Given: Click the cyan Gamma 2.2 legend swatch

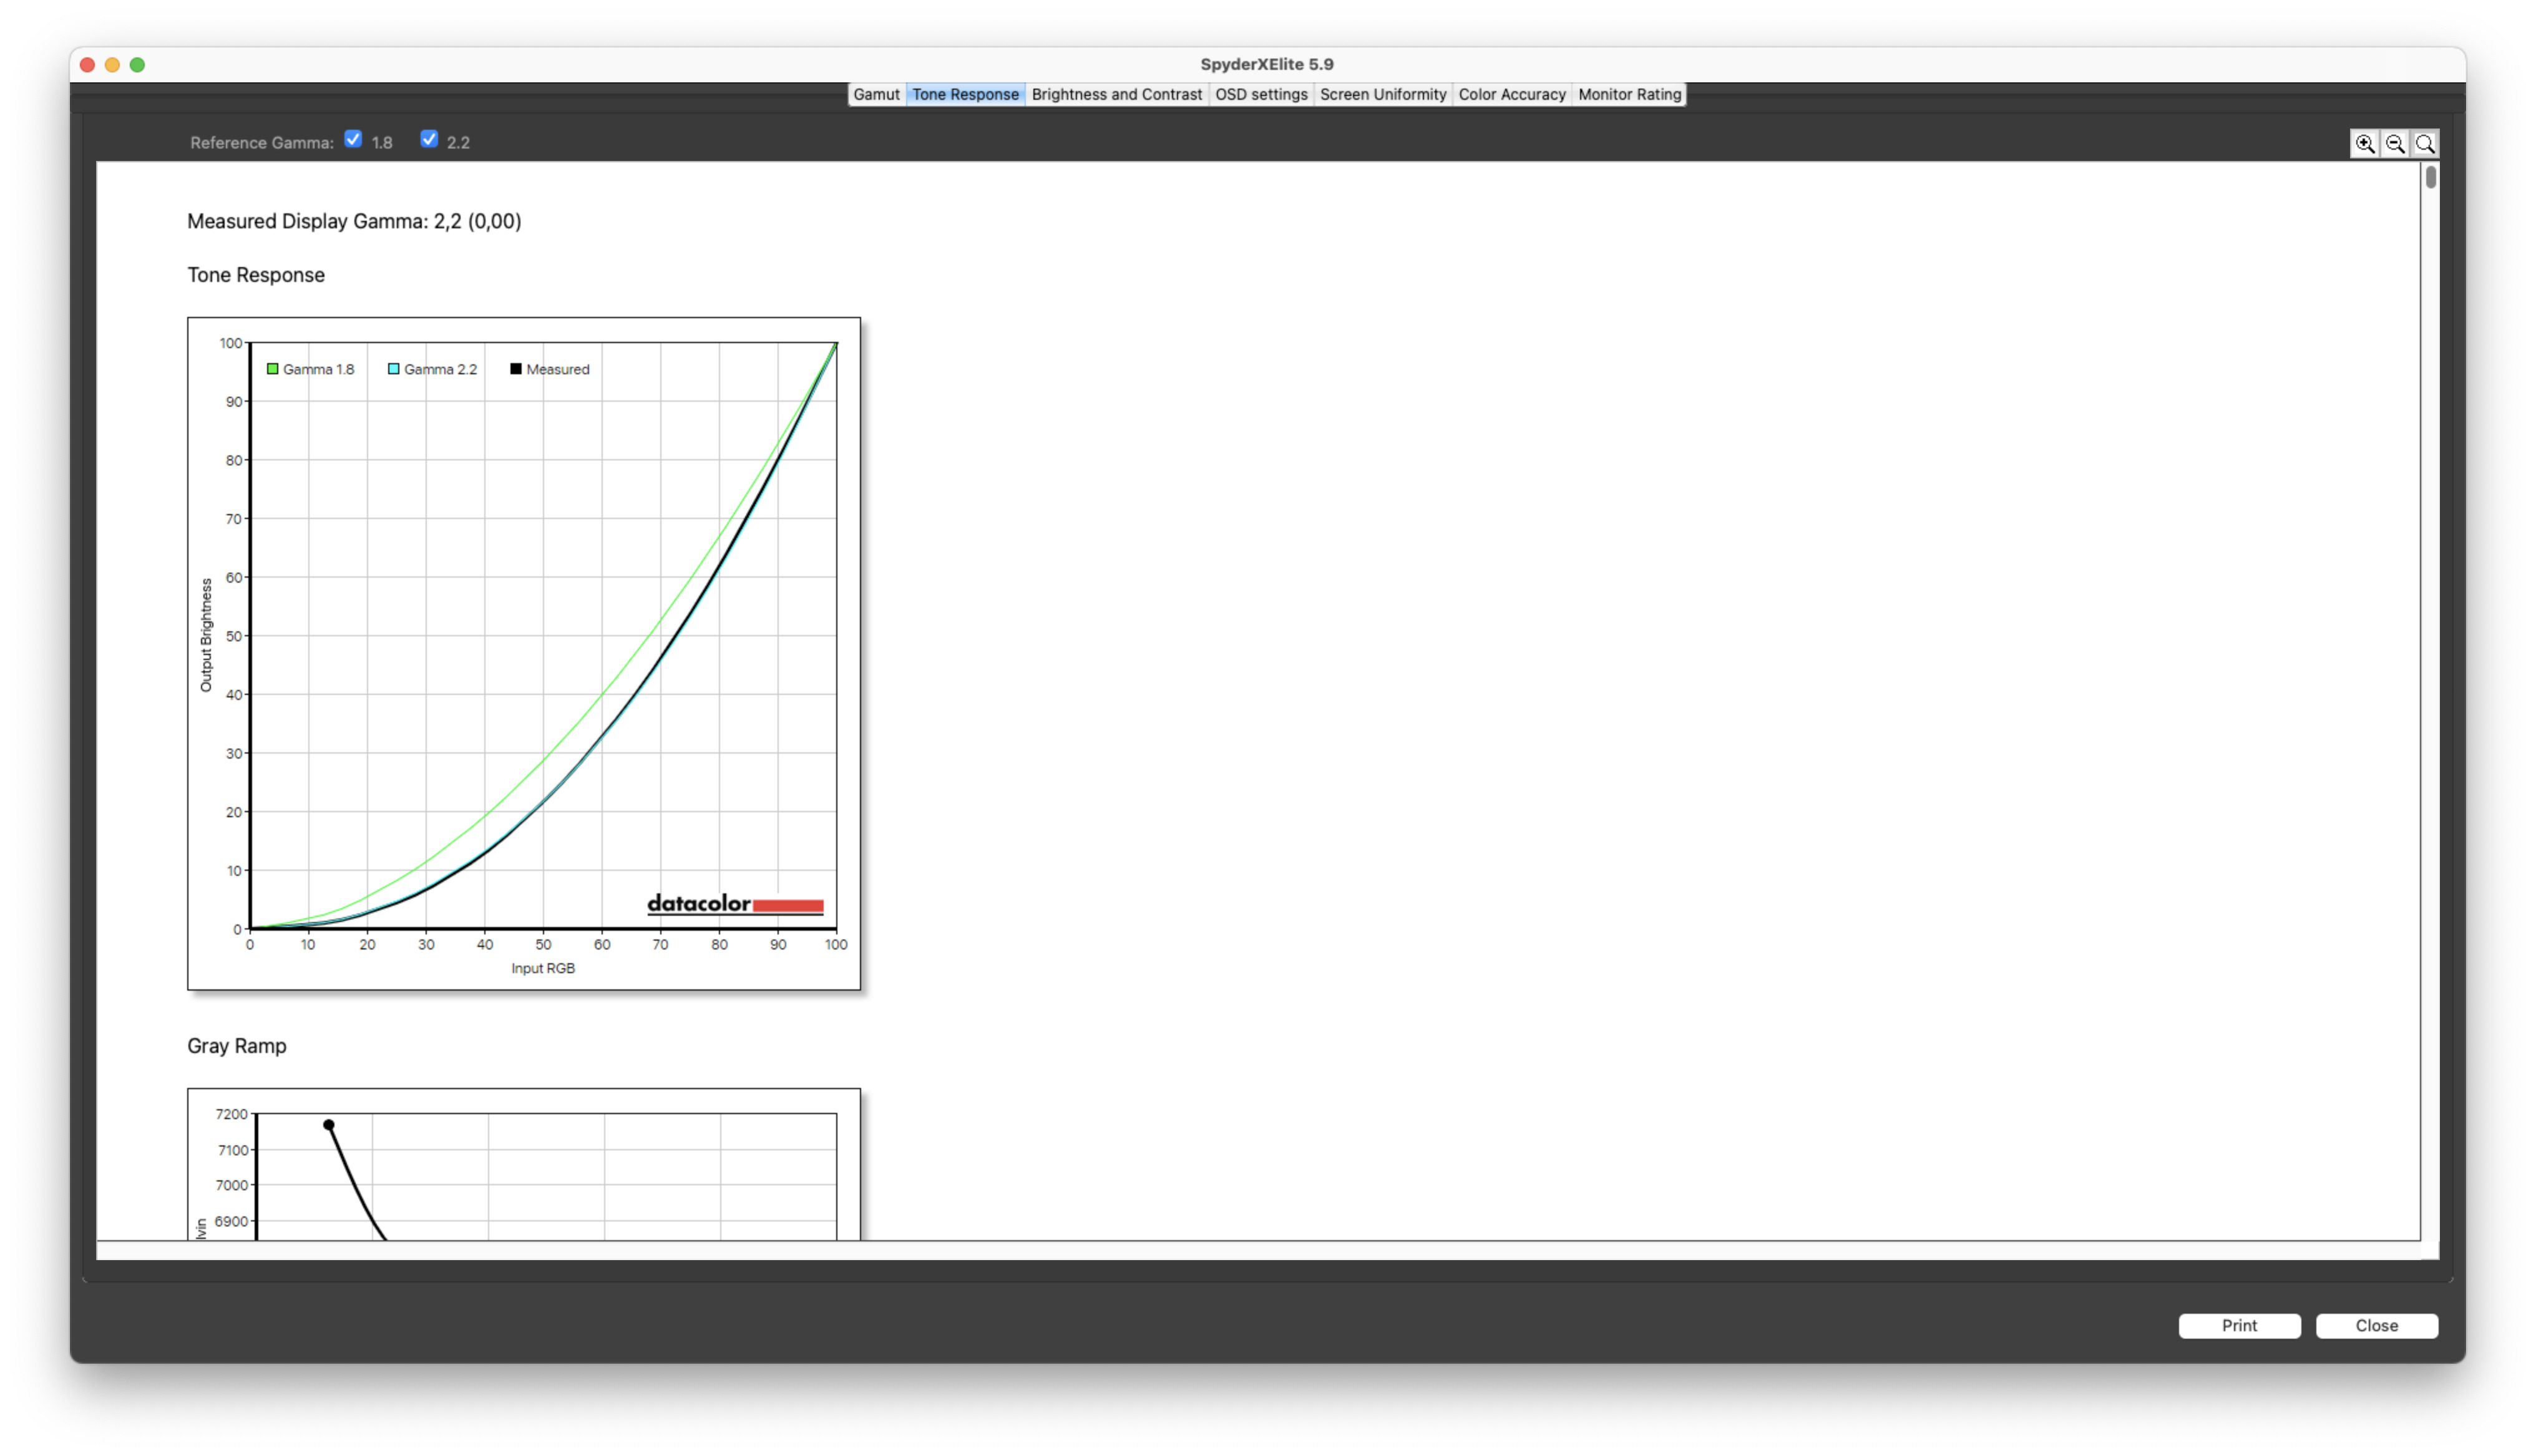Looking at the screenshot, I should tap(393, 369).
